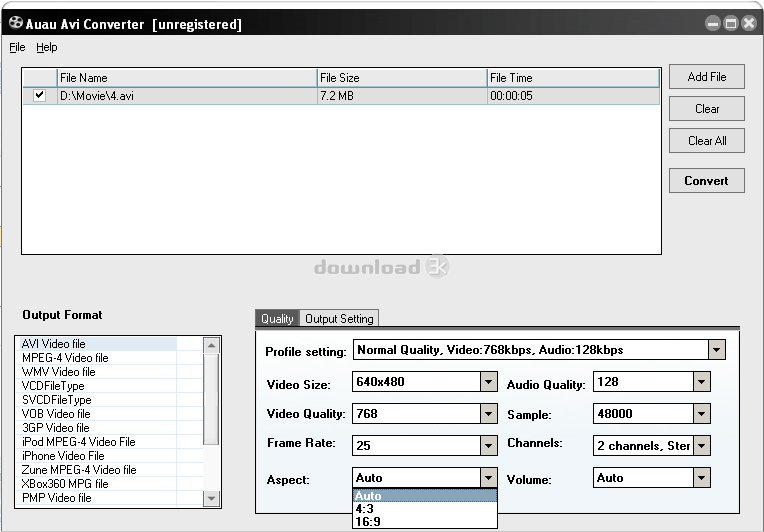This screenshot has height=532, width=764.
Task: Click the Clear All button
Action: click(707, 141)
